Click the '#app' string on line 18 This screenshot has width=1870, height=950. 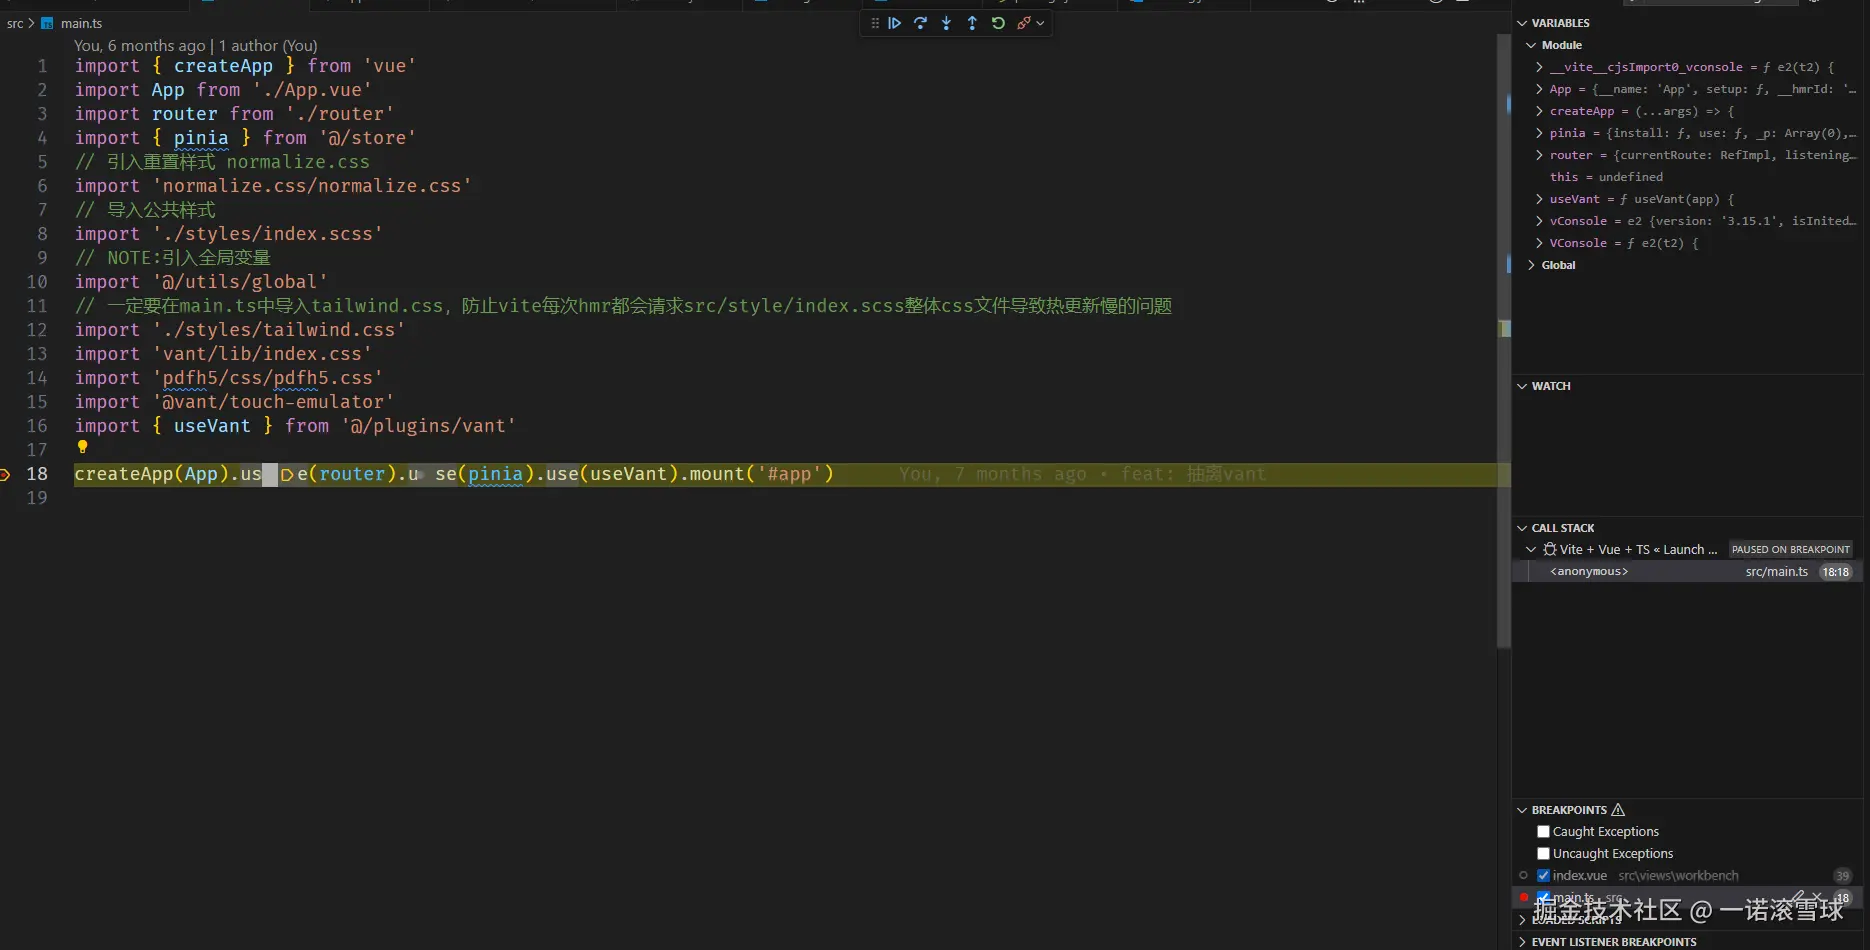click(790, 474)
